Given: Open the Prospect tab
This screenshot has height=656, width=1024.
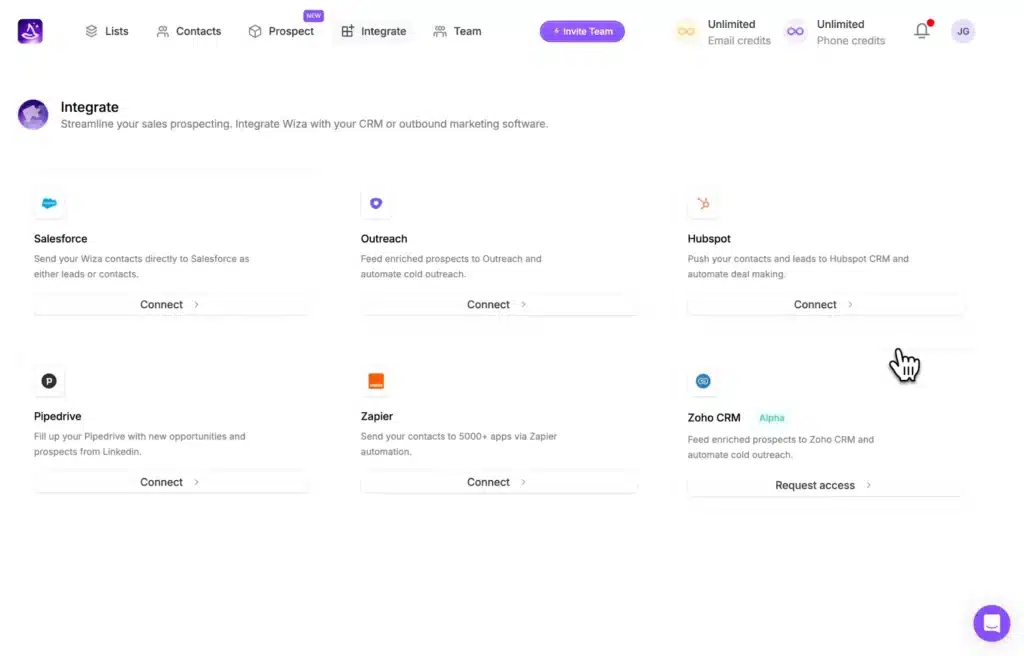Looking at the screenshot, I should point(281,31).
